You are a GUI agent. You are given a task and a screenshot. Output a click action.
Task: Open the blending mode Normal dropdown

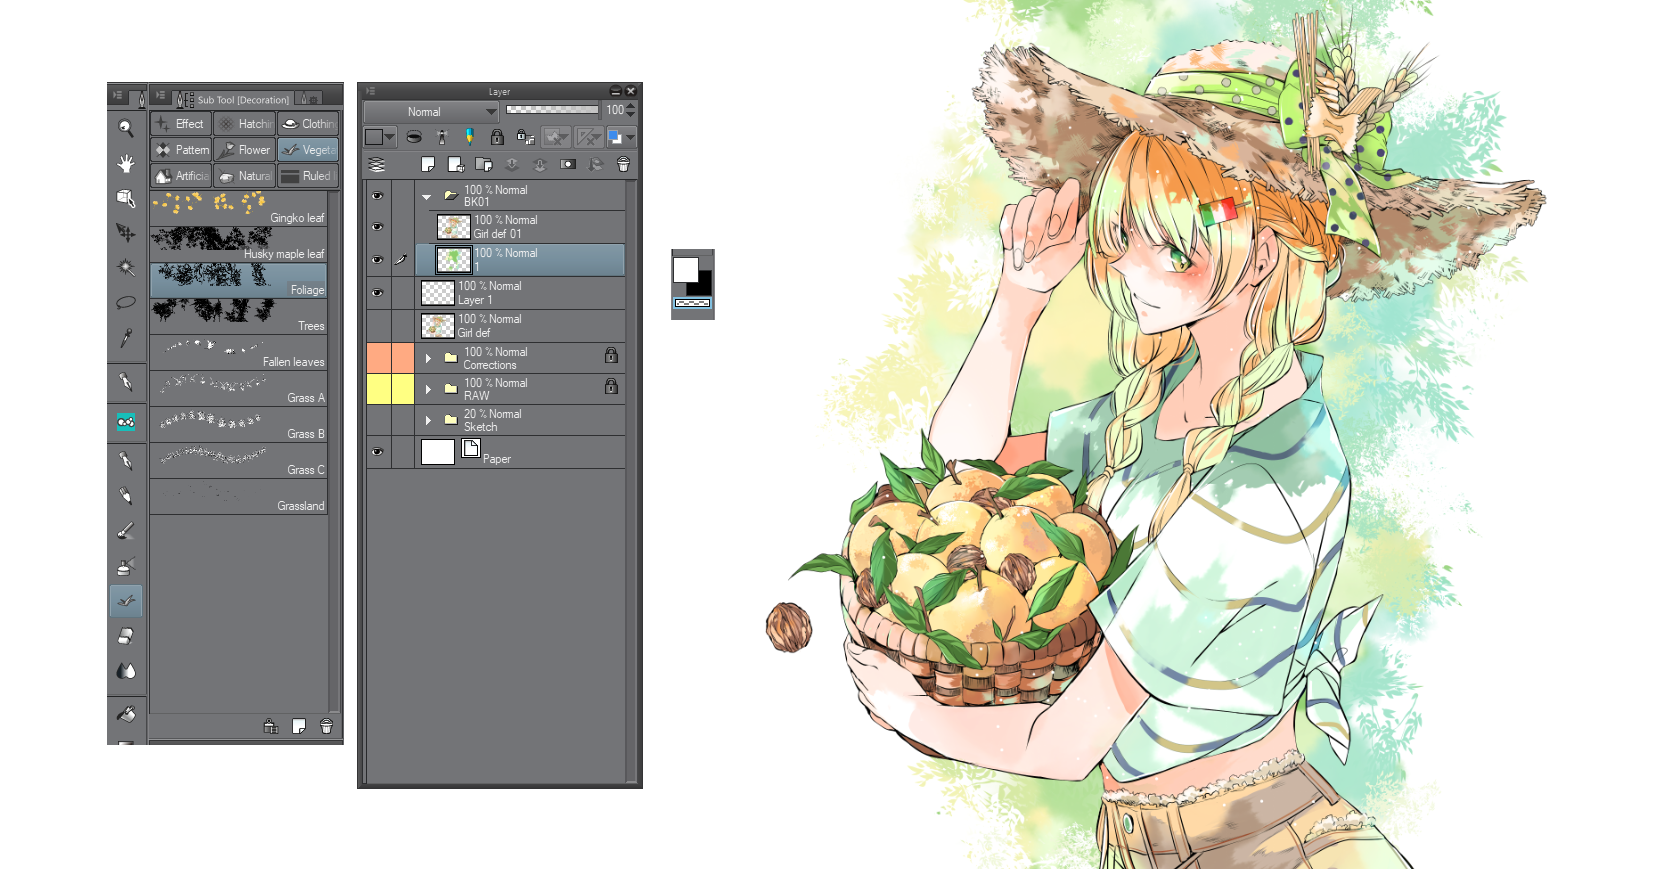pos(431,112)
